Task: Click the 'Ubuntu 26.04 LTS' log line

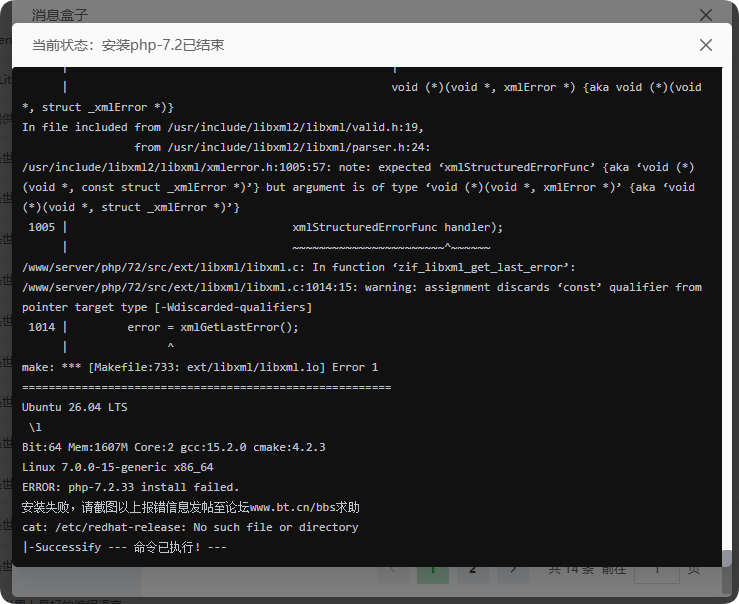Action: [x=74, y=407]
